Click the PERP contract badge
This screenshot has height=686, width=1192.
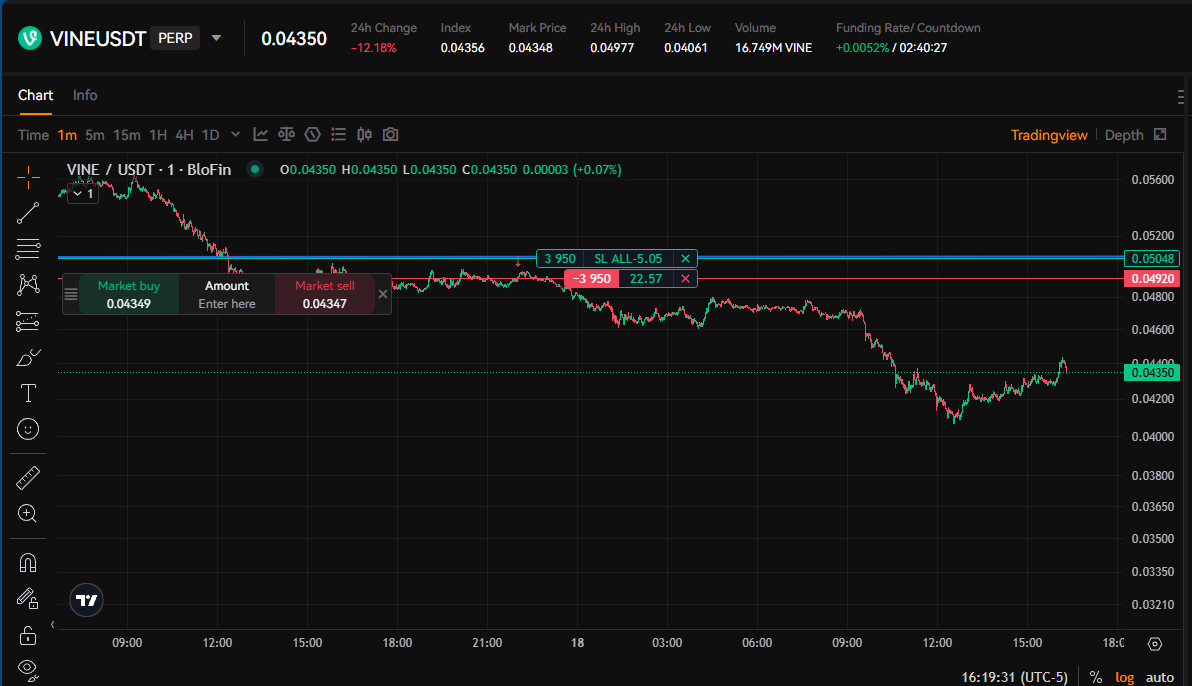point(175,38)
